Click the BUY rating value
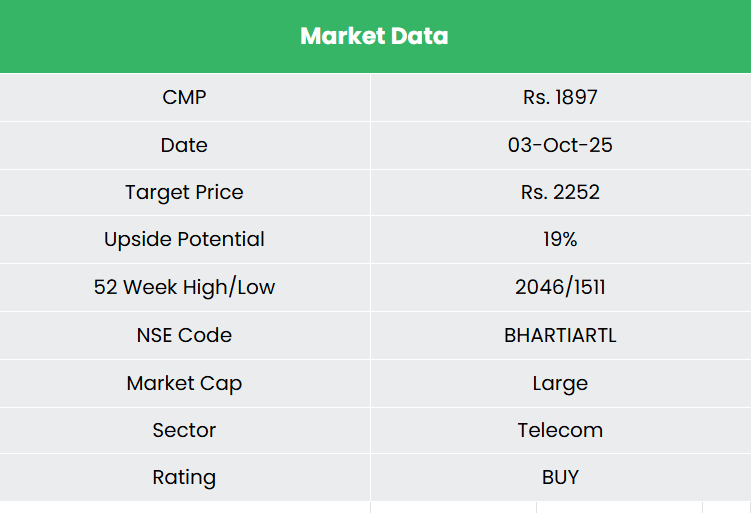Viewport: 751px width, 513px height. coord(560,477)
